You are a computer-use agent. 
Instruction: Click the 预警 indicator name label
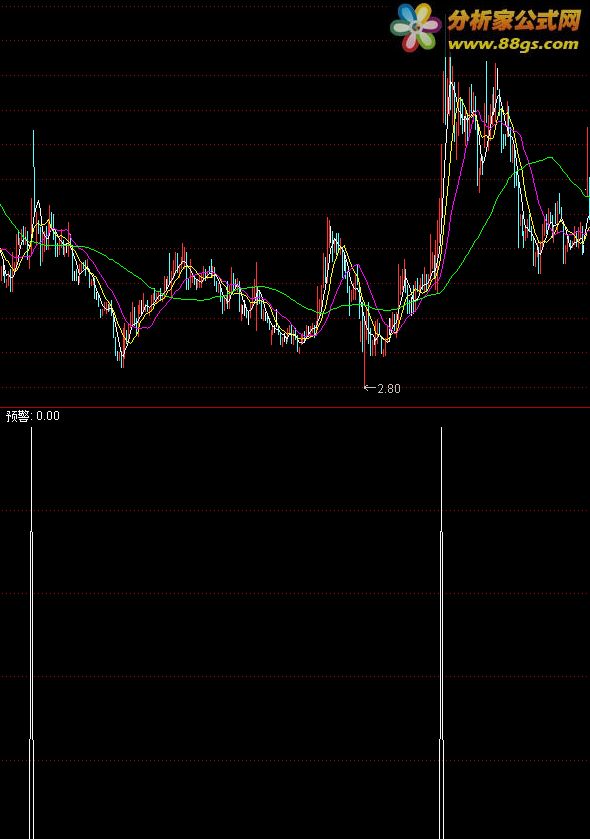pos(18,416)
